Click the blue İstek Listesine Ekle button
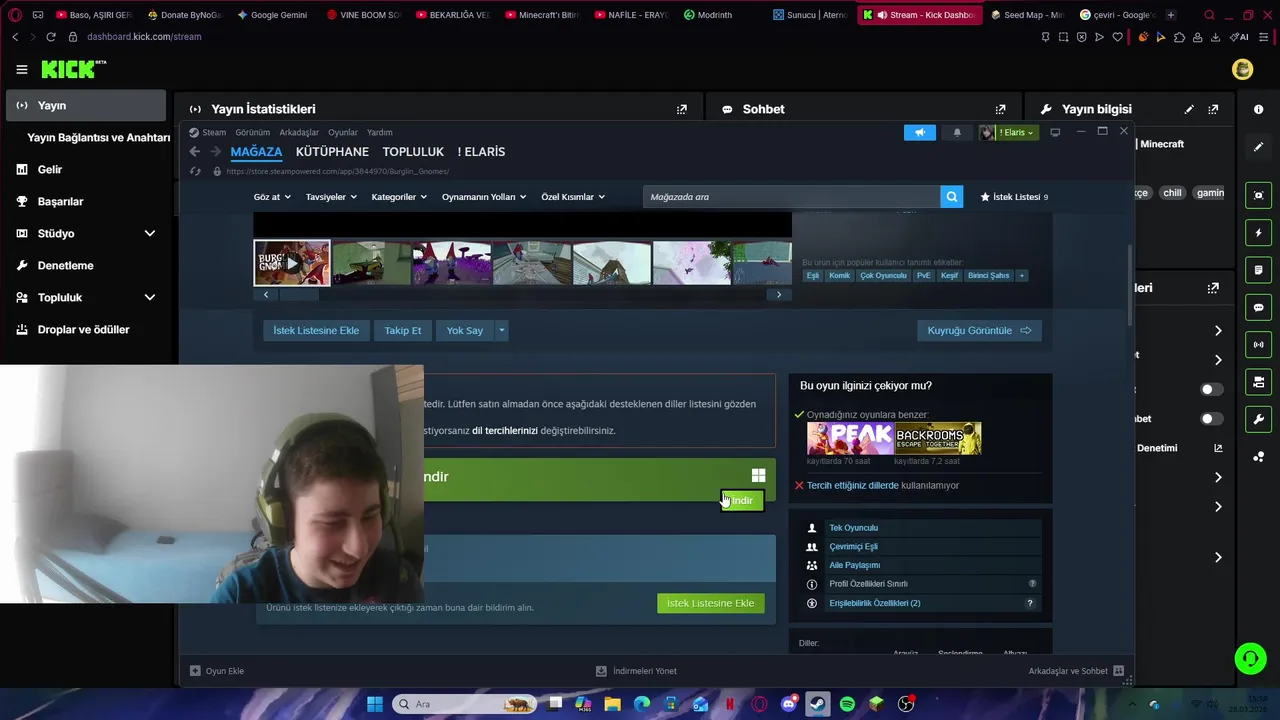This screenshot has width=1280, height=720. coord(316,330)
